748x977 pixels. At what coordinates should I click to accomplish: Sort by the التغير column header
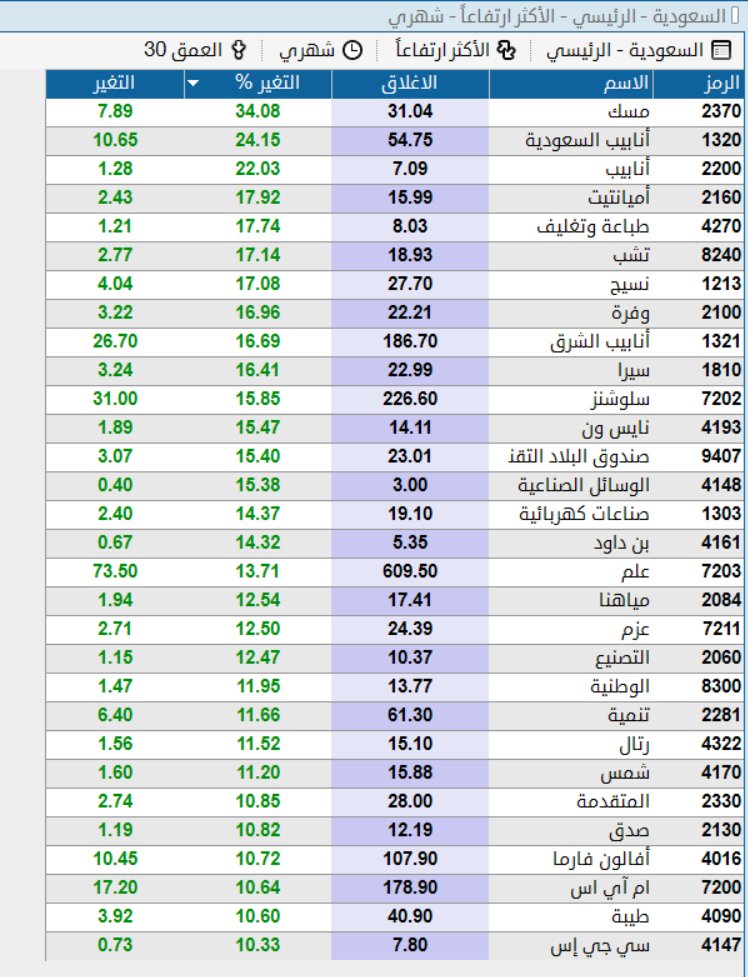[115, 83]
